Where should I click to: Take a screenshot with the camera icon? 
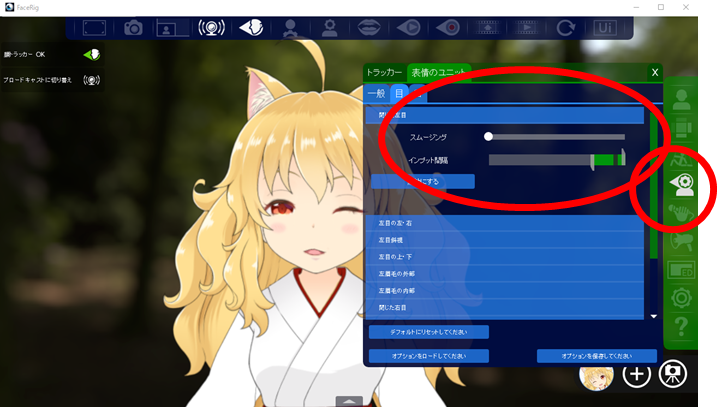pyautogui.click(x=133, y=28)
